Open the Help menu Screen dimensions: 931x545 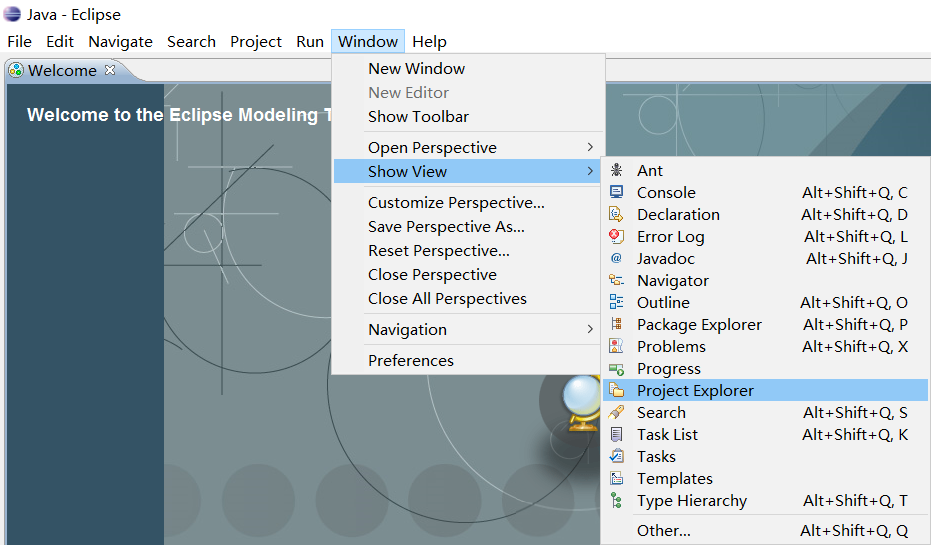[429, 42]
